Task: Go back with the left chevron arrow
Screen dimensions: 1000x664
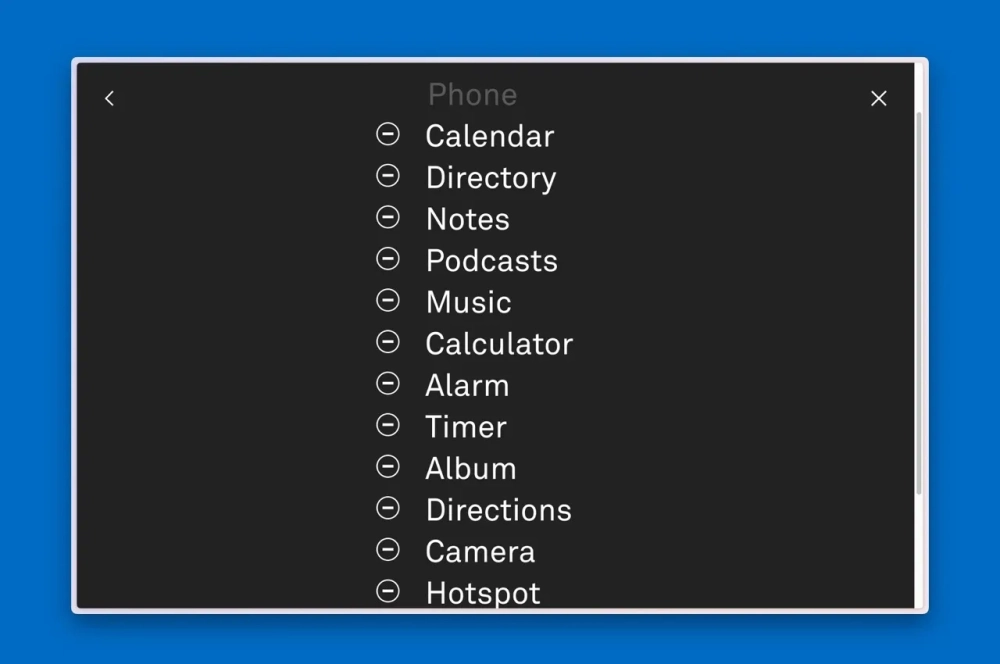Action: coord(109,98)
